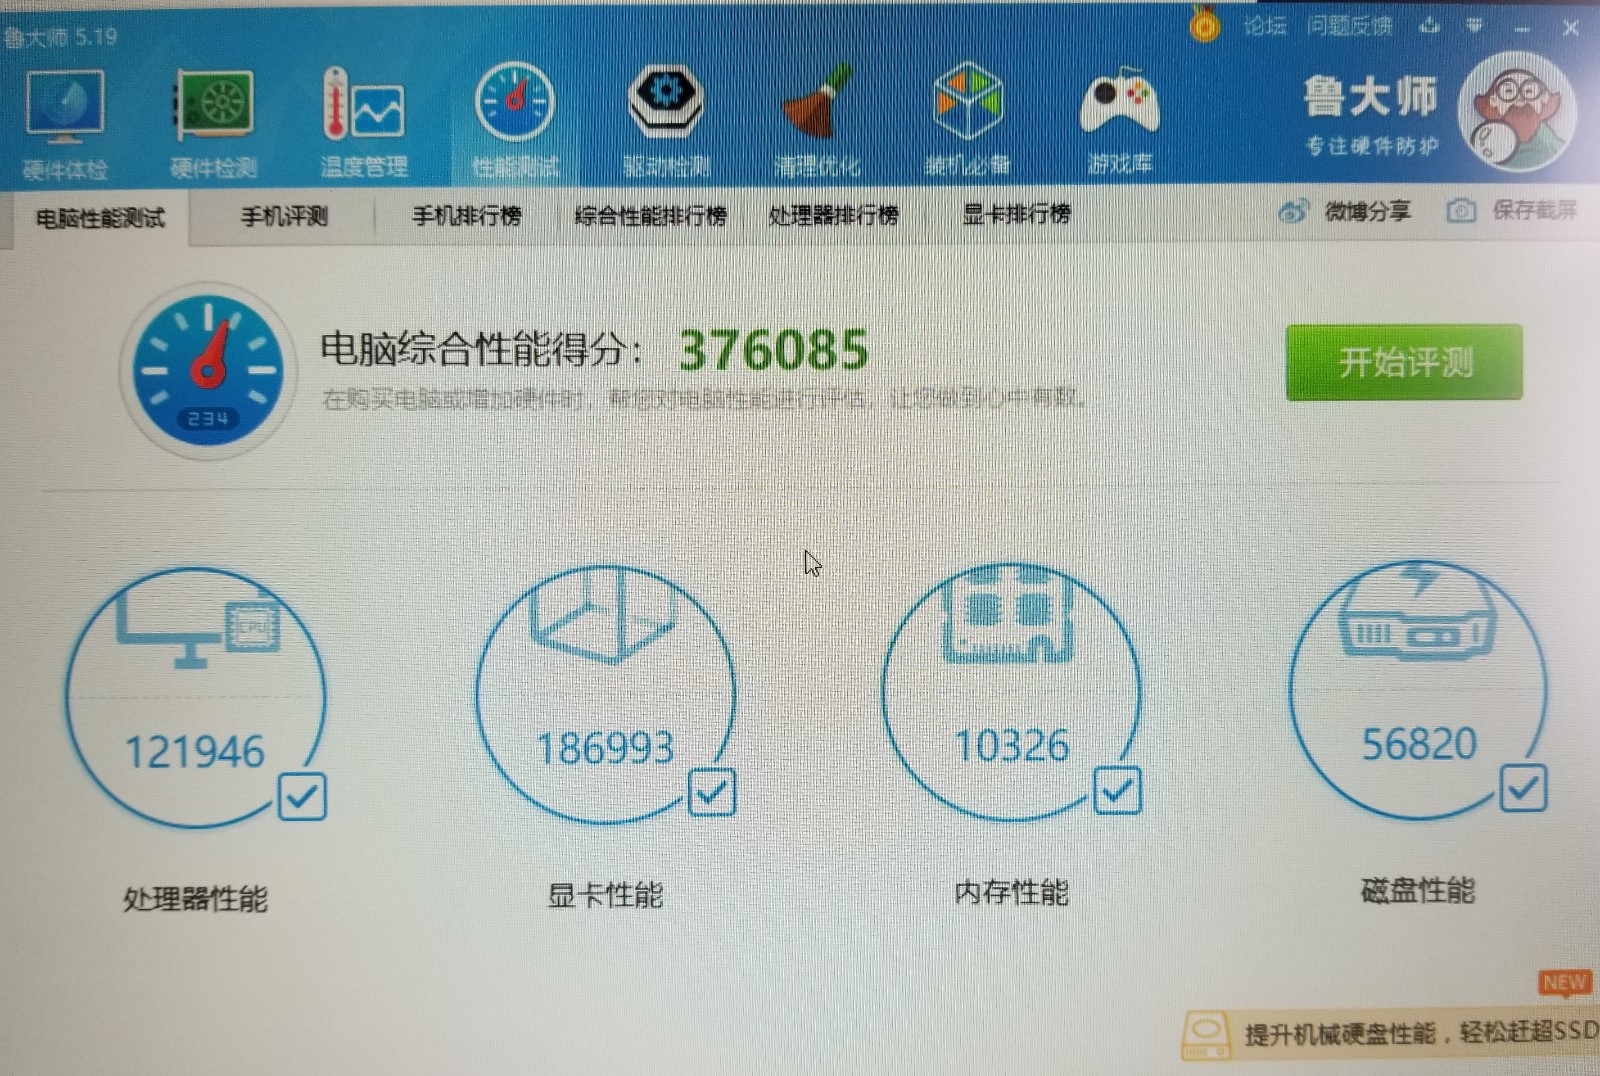Toggle the 磁盘性能 disk test checkbox
This screenshot has width=1600, height=1076.
(x=1523, y=789)
